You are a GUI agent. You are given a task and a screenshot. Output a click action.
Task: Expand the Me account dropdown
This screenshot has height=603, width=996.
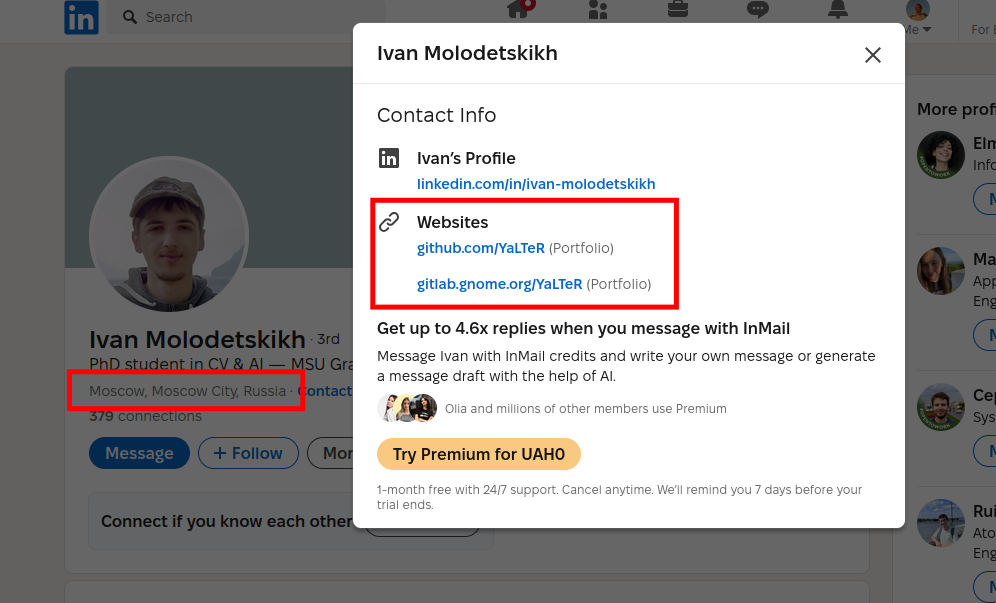point(917,20)
